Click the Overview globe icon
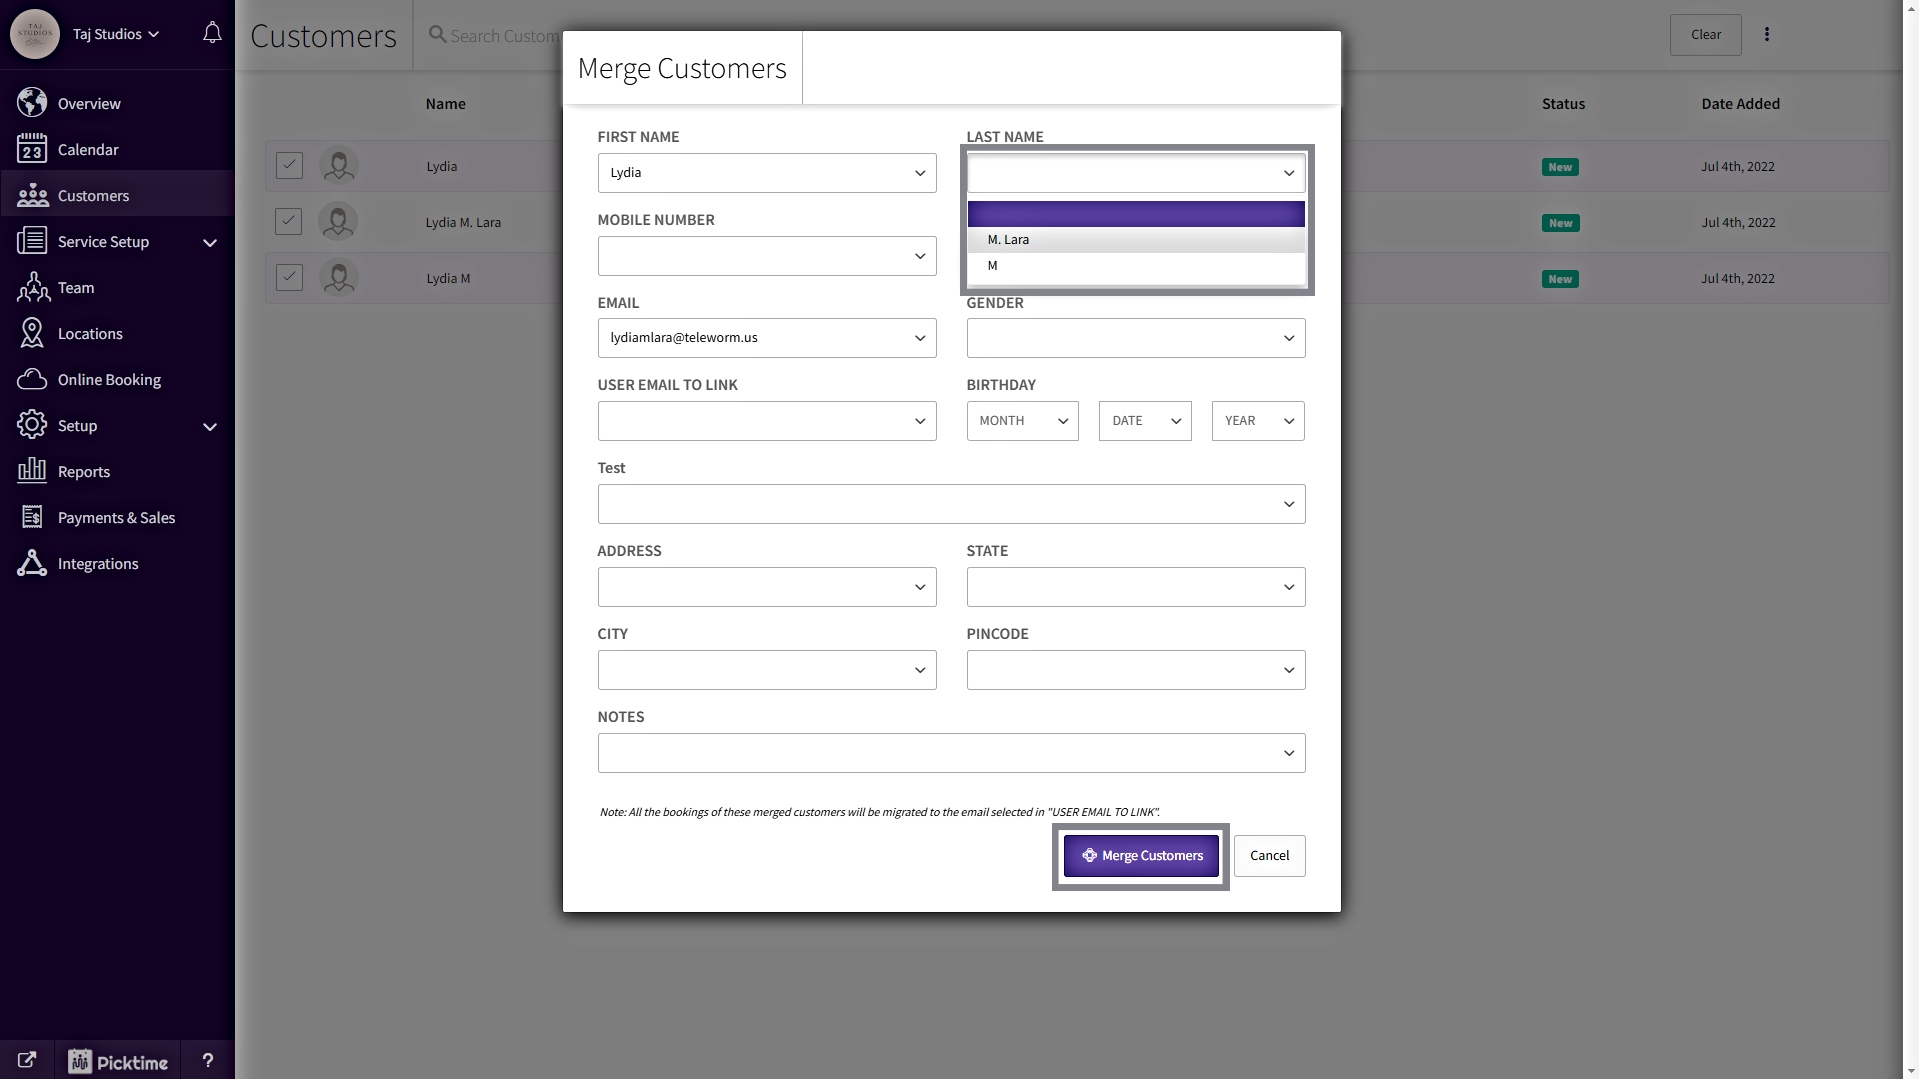 32,103
